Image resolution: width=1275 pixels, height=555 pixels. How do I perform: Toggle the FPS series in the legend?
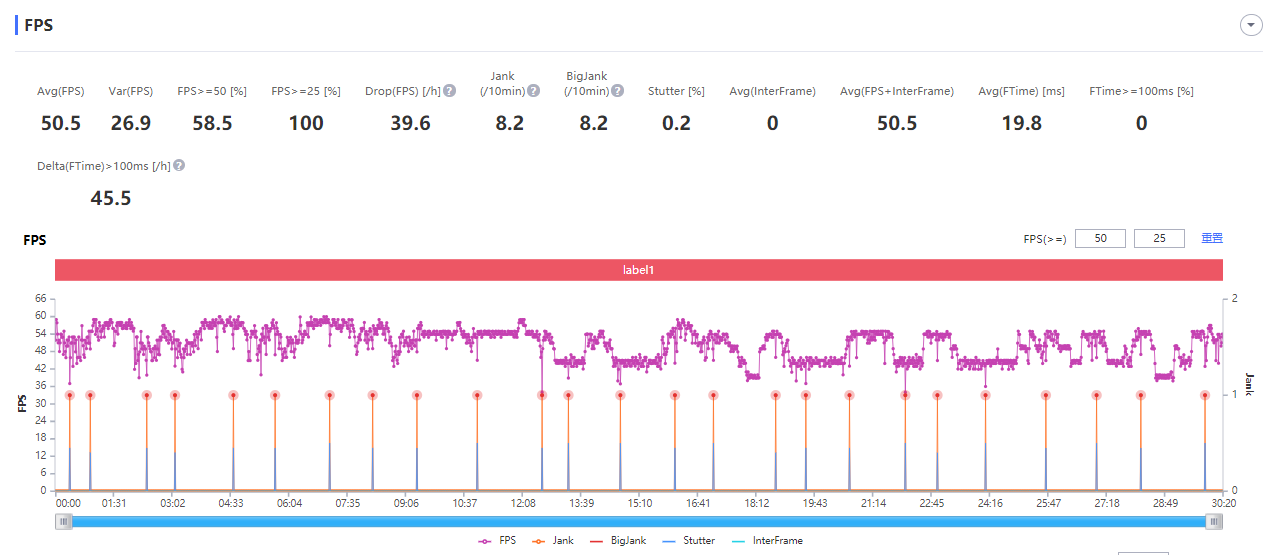tap(497, 540)
